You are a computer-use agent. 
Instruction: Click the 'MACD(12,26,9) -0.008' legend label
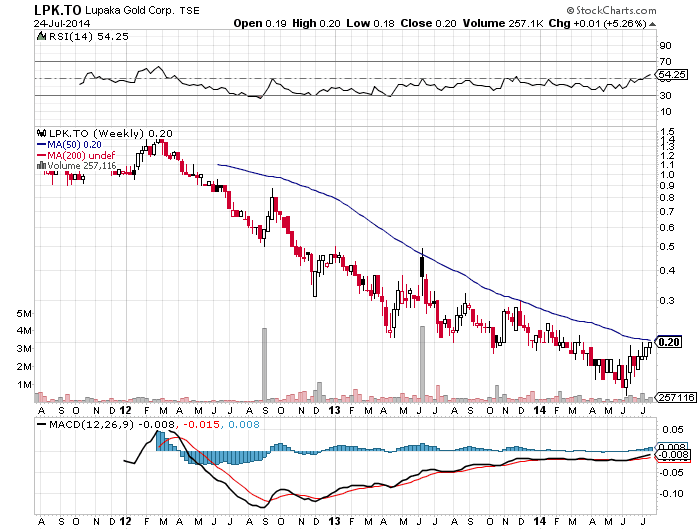tap(112, 425)
